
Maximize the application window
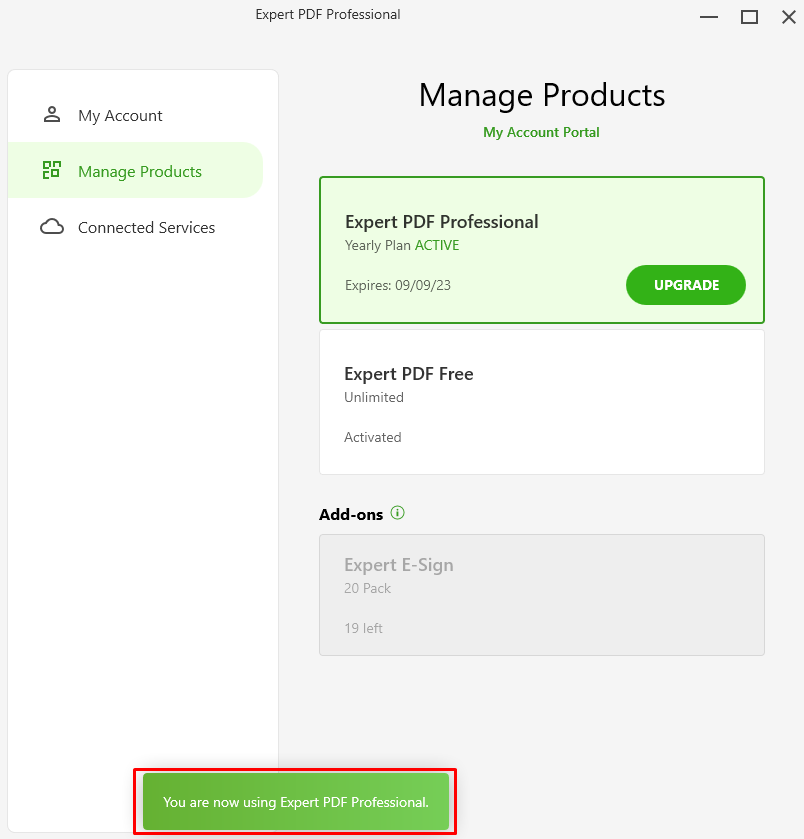tap(749, 17)
